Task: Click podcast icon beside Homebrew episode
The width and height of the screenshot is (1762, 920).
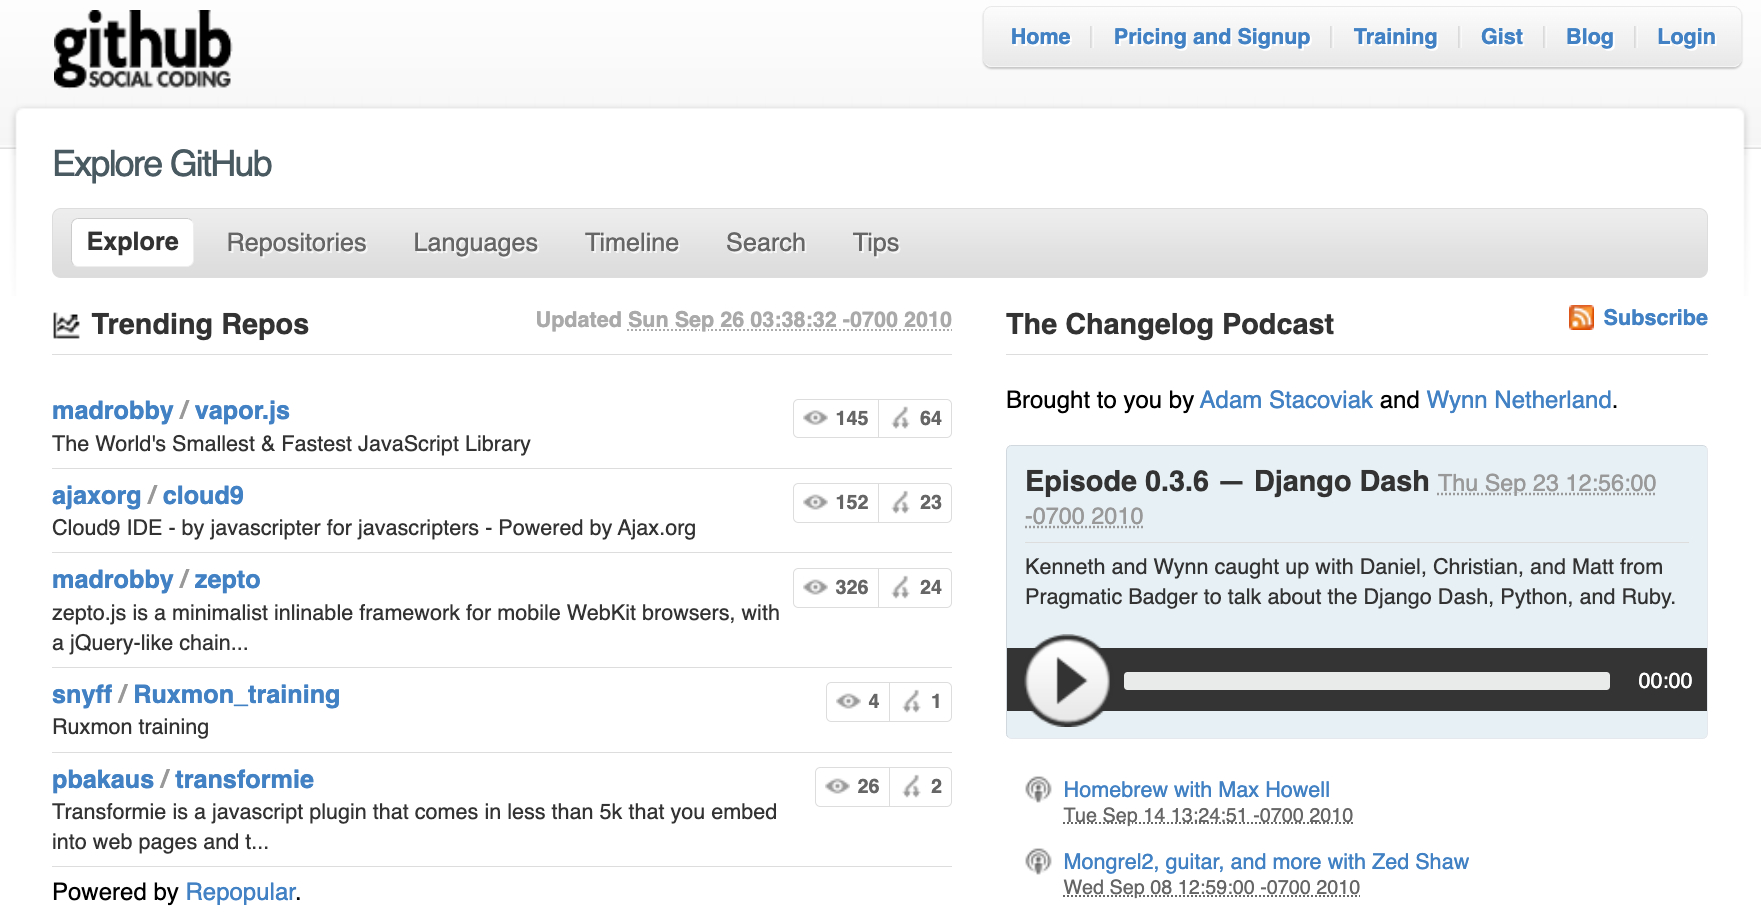Action: 1038,790
